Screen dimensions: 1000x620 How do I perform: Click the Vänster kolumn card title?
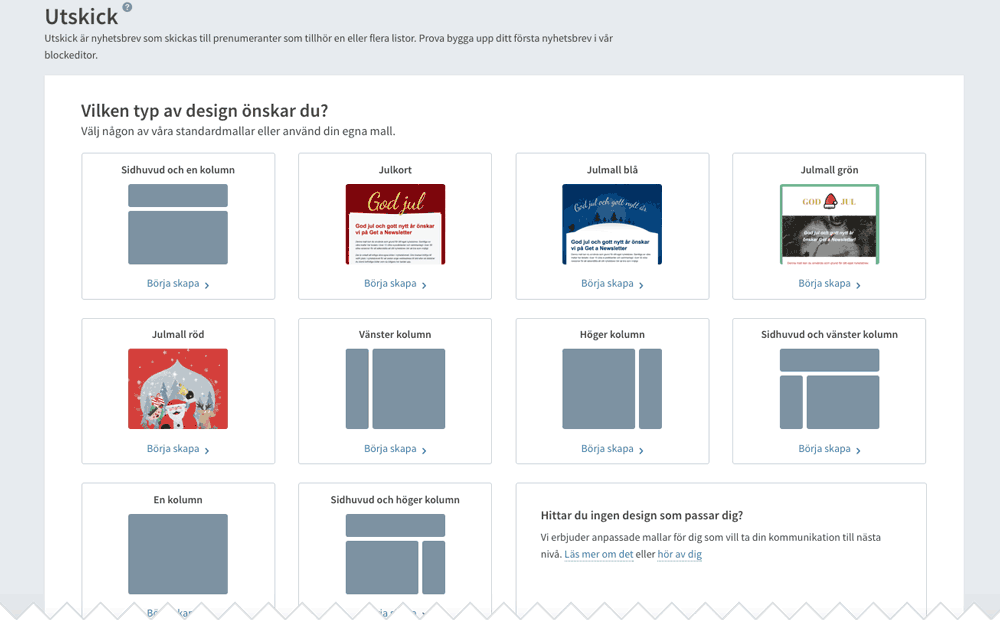(x=395, y=334)
